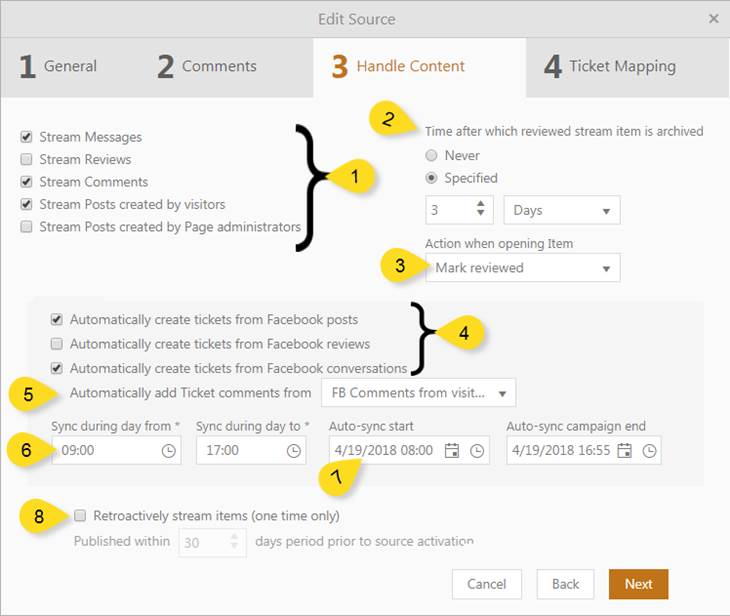Click clock icon in Sync during day to

point(293,450)
